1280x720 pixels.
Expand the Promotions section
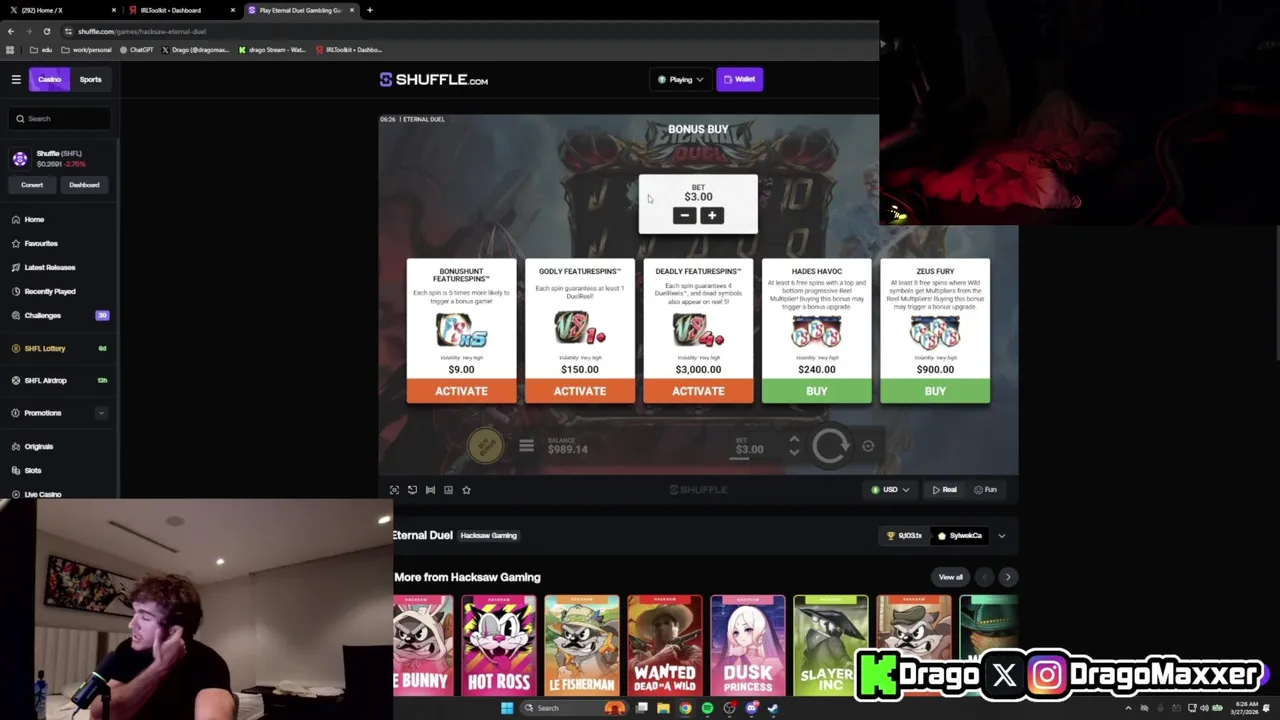pyautogui.click(x=100, y=413)
